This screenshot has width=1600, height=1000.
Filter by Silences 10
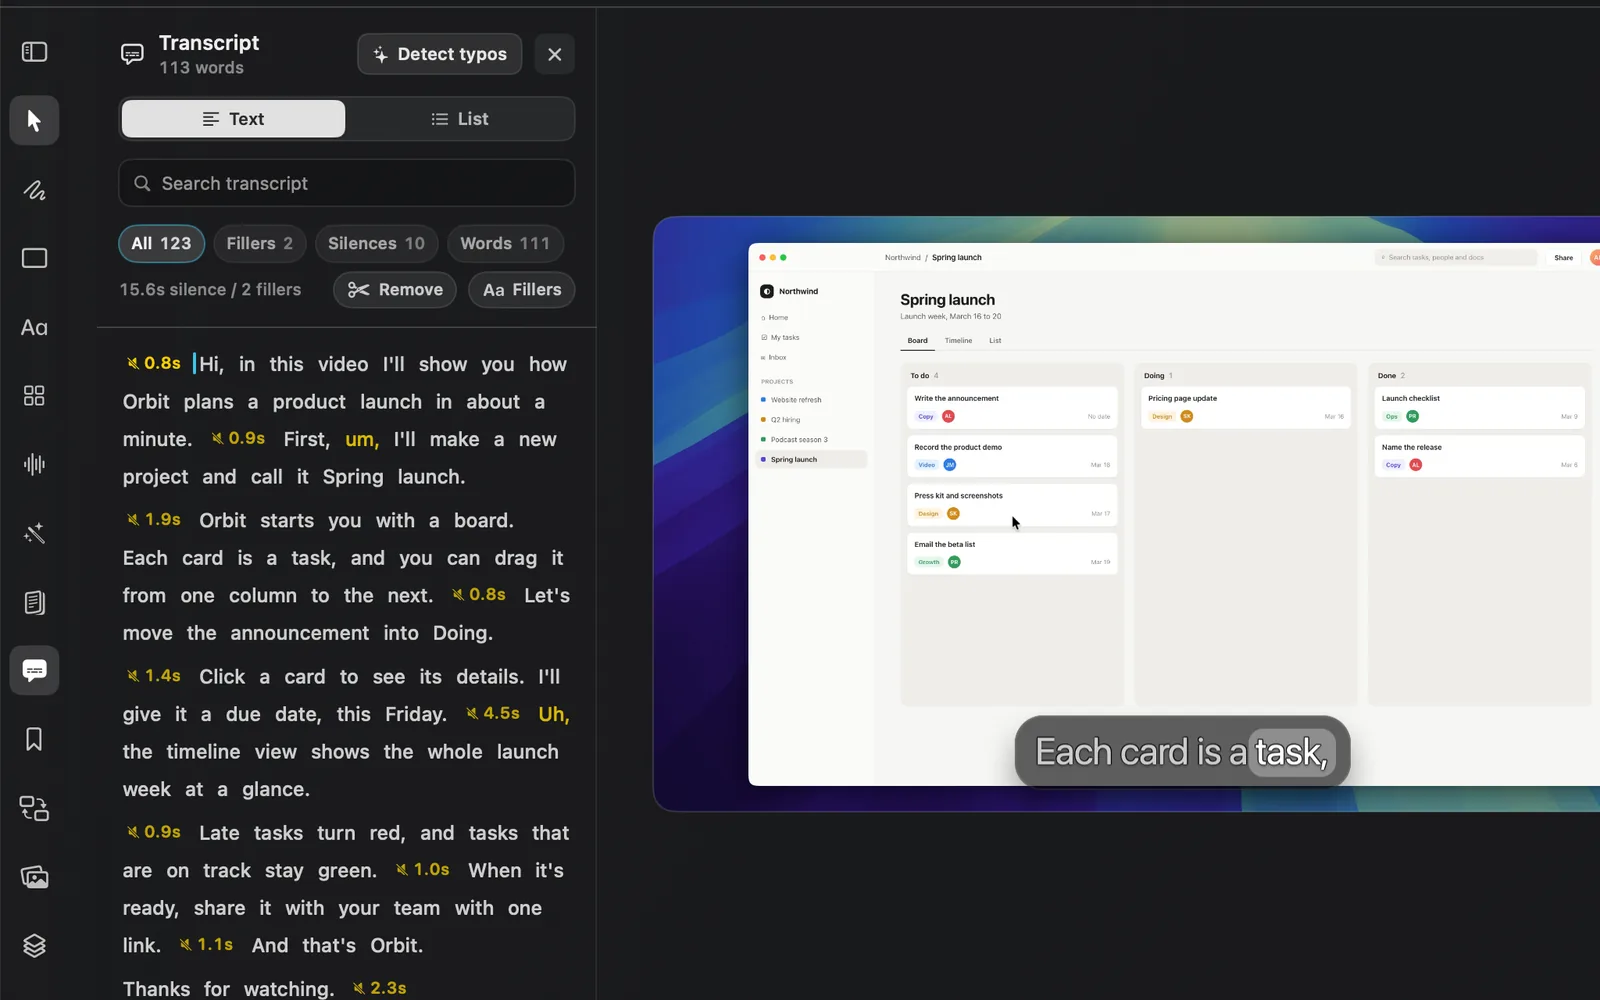point(376,243)
